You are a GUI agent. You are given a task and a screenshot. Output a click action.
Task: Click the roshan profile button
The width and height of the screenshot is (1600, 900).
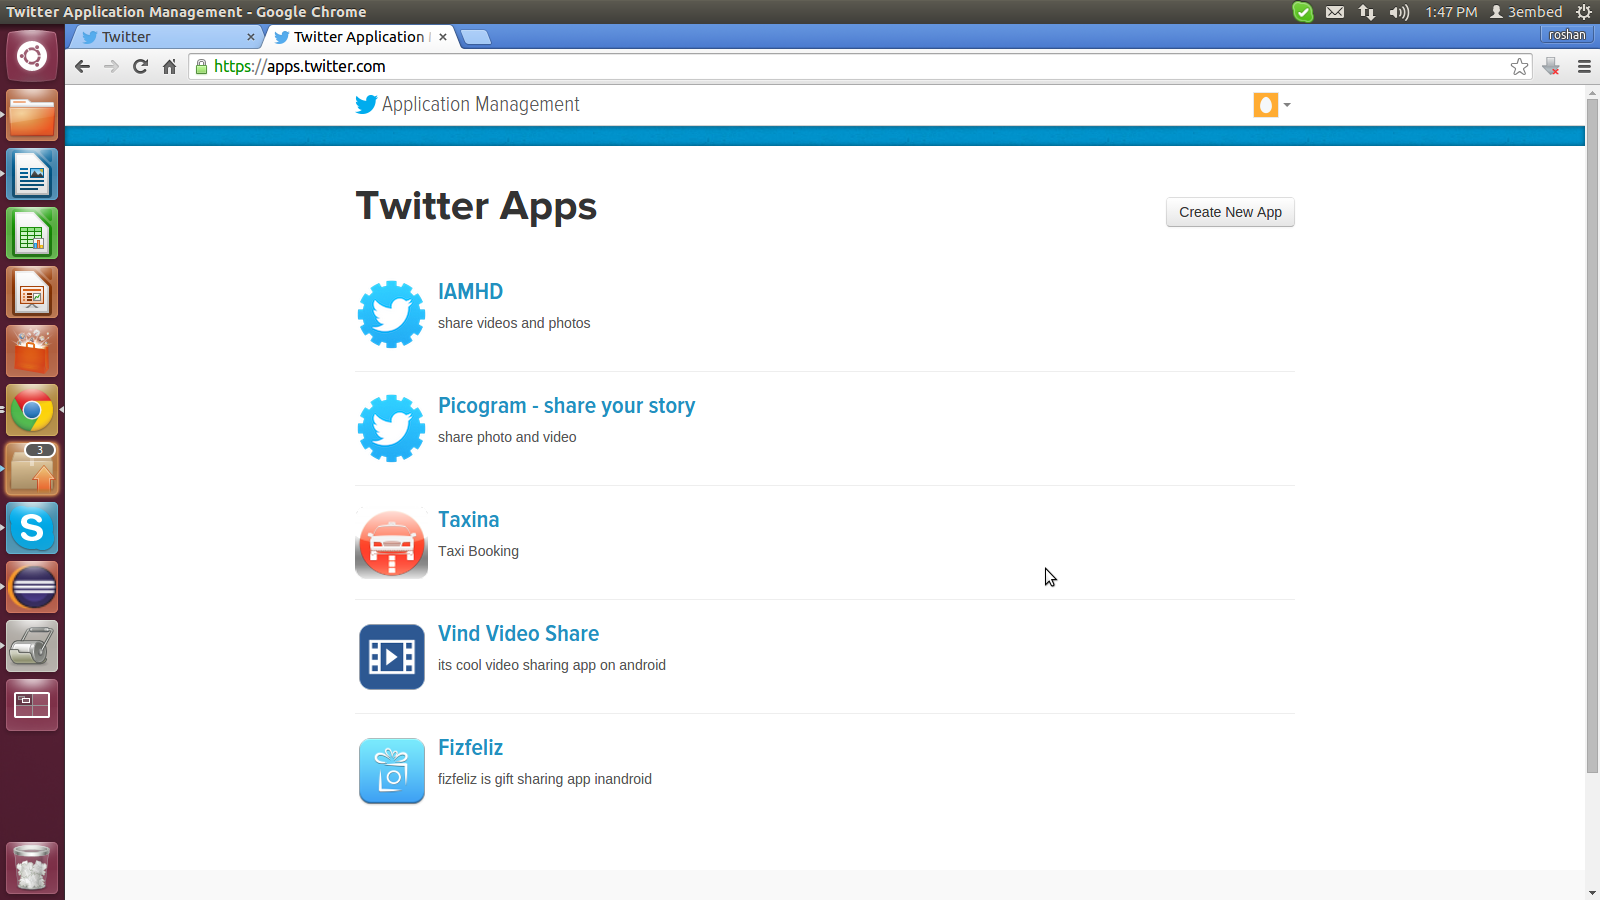(1567, 35)
